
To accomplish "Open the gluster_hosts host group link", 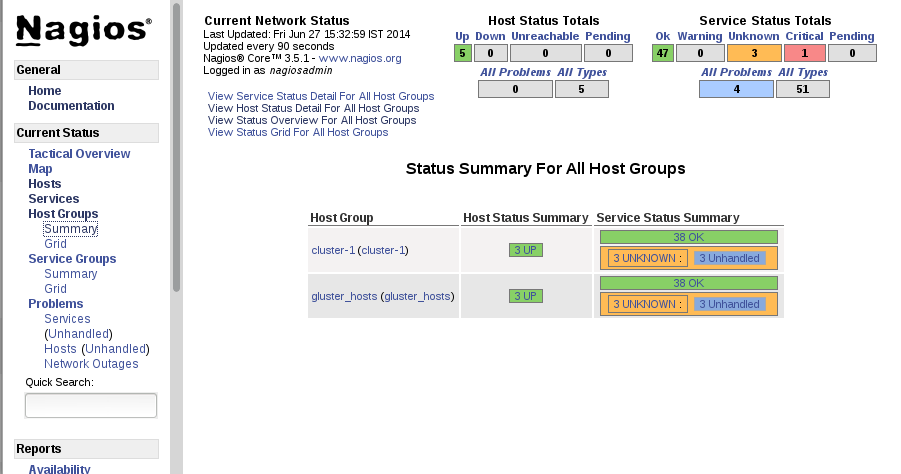I will click(x=343, y=296).
